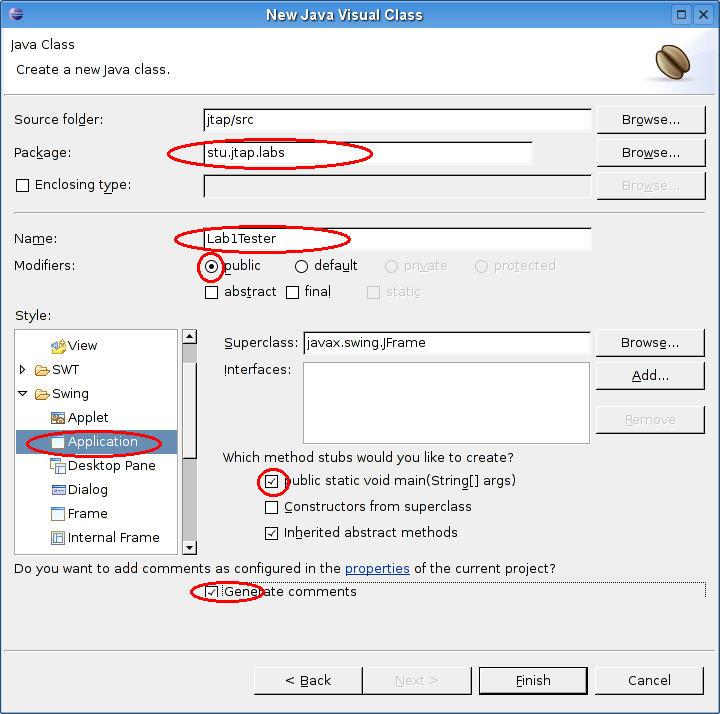The image size is (720, 714).
Task: Click the style list scroll down arrow
Action: point(190,547)
